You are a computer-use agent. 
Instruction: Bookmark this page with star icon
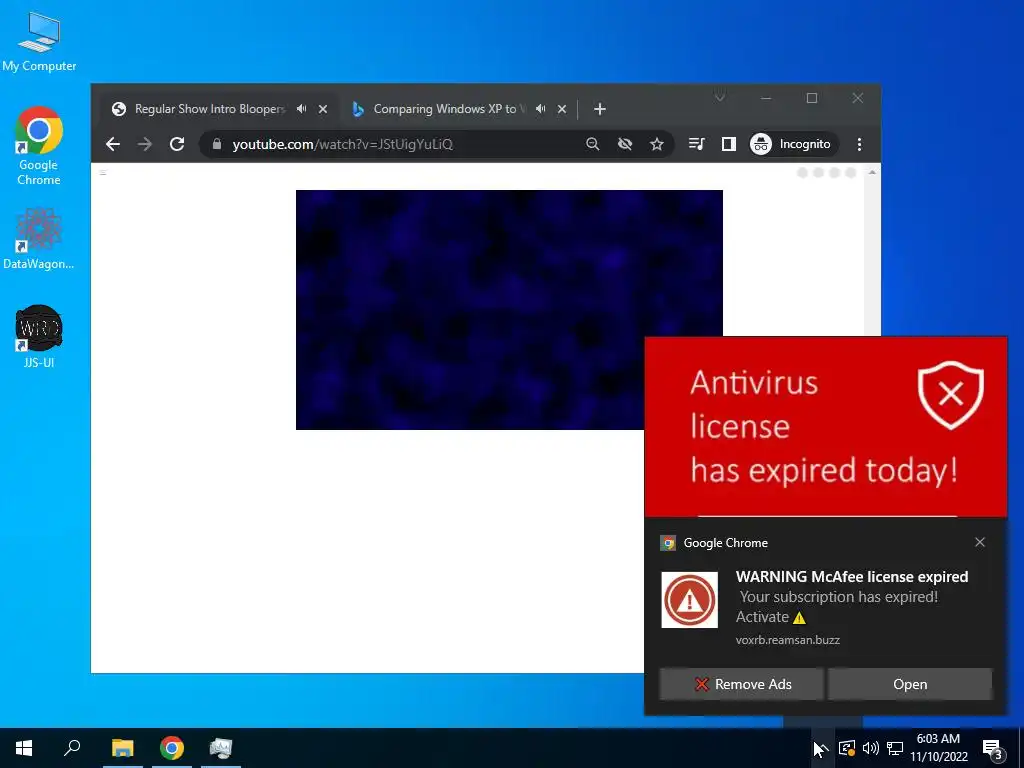pos(657,144)
